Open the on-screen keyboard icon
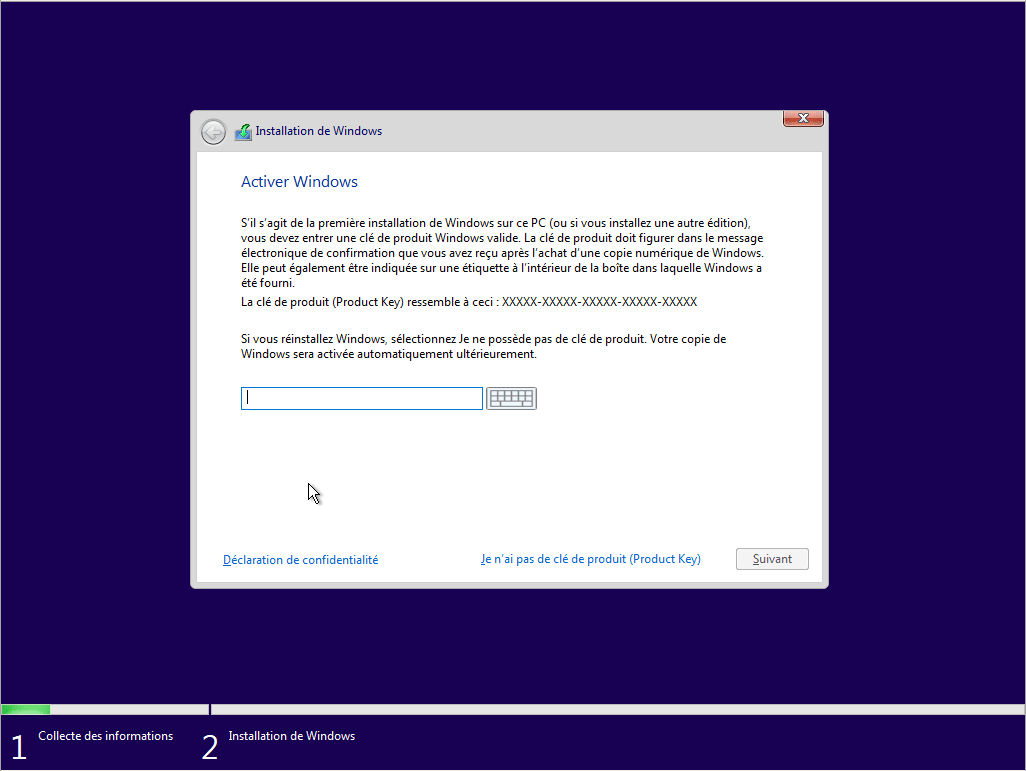Image resolution: width=1026 pixels, height=771 pixels. 511,398
